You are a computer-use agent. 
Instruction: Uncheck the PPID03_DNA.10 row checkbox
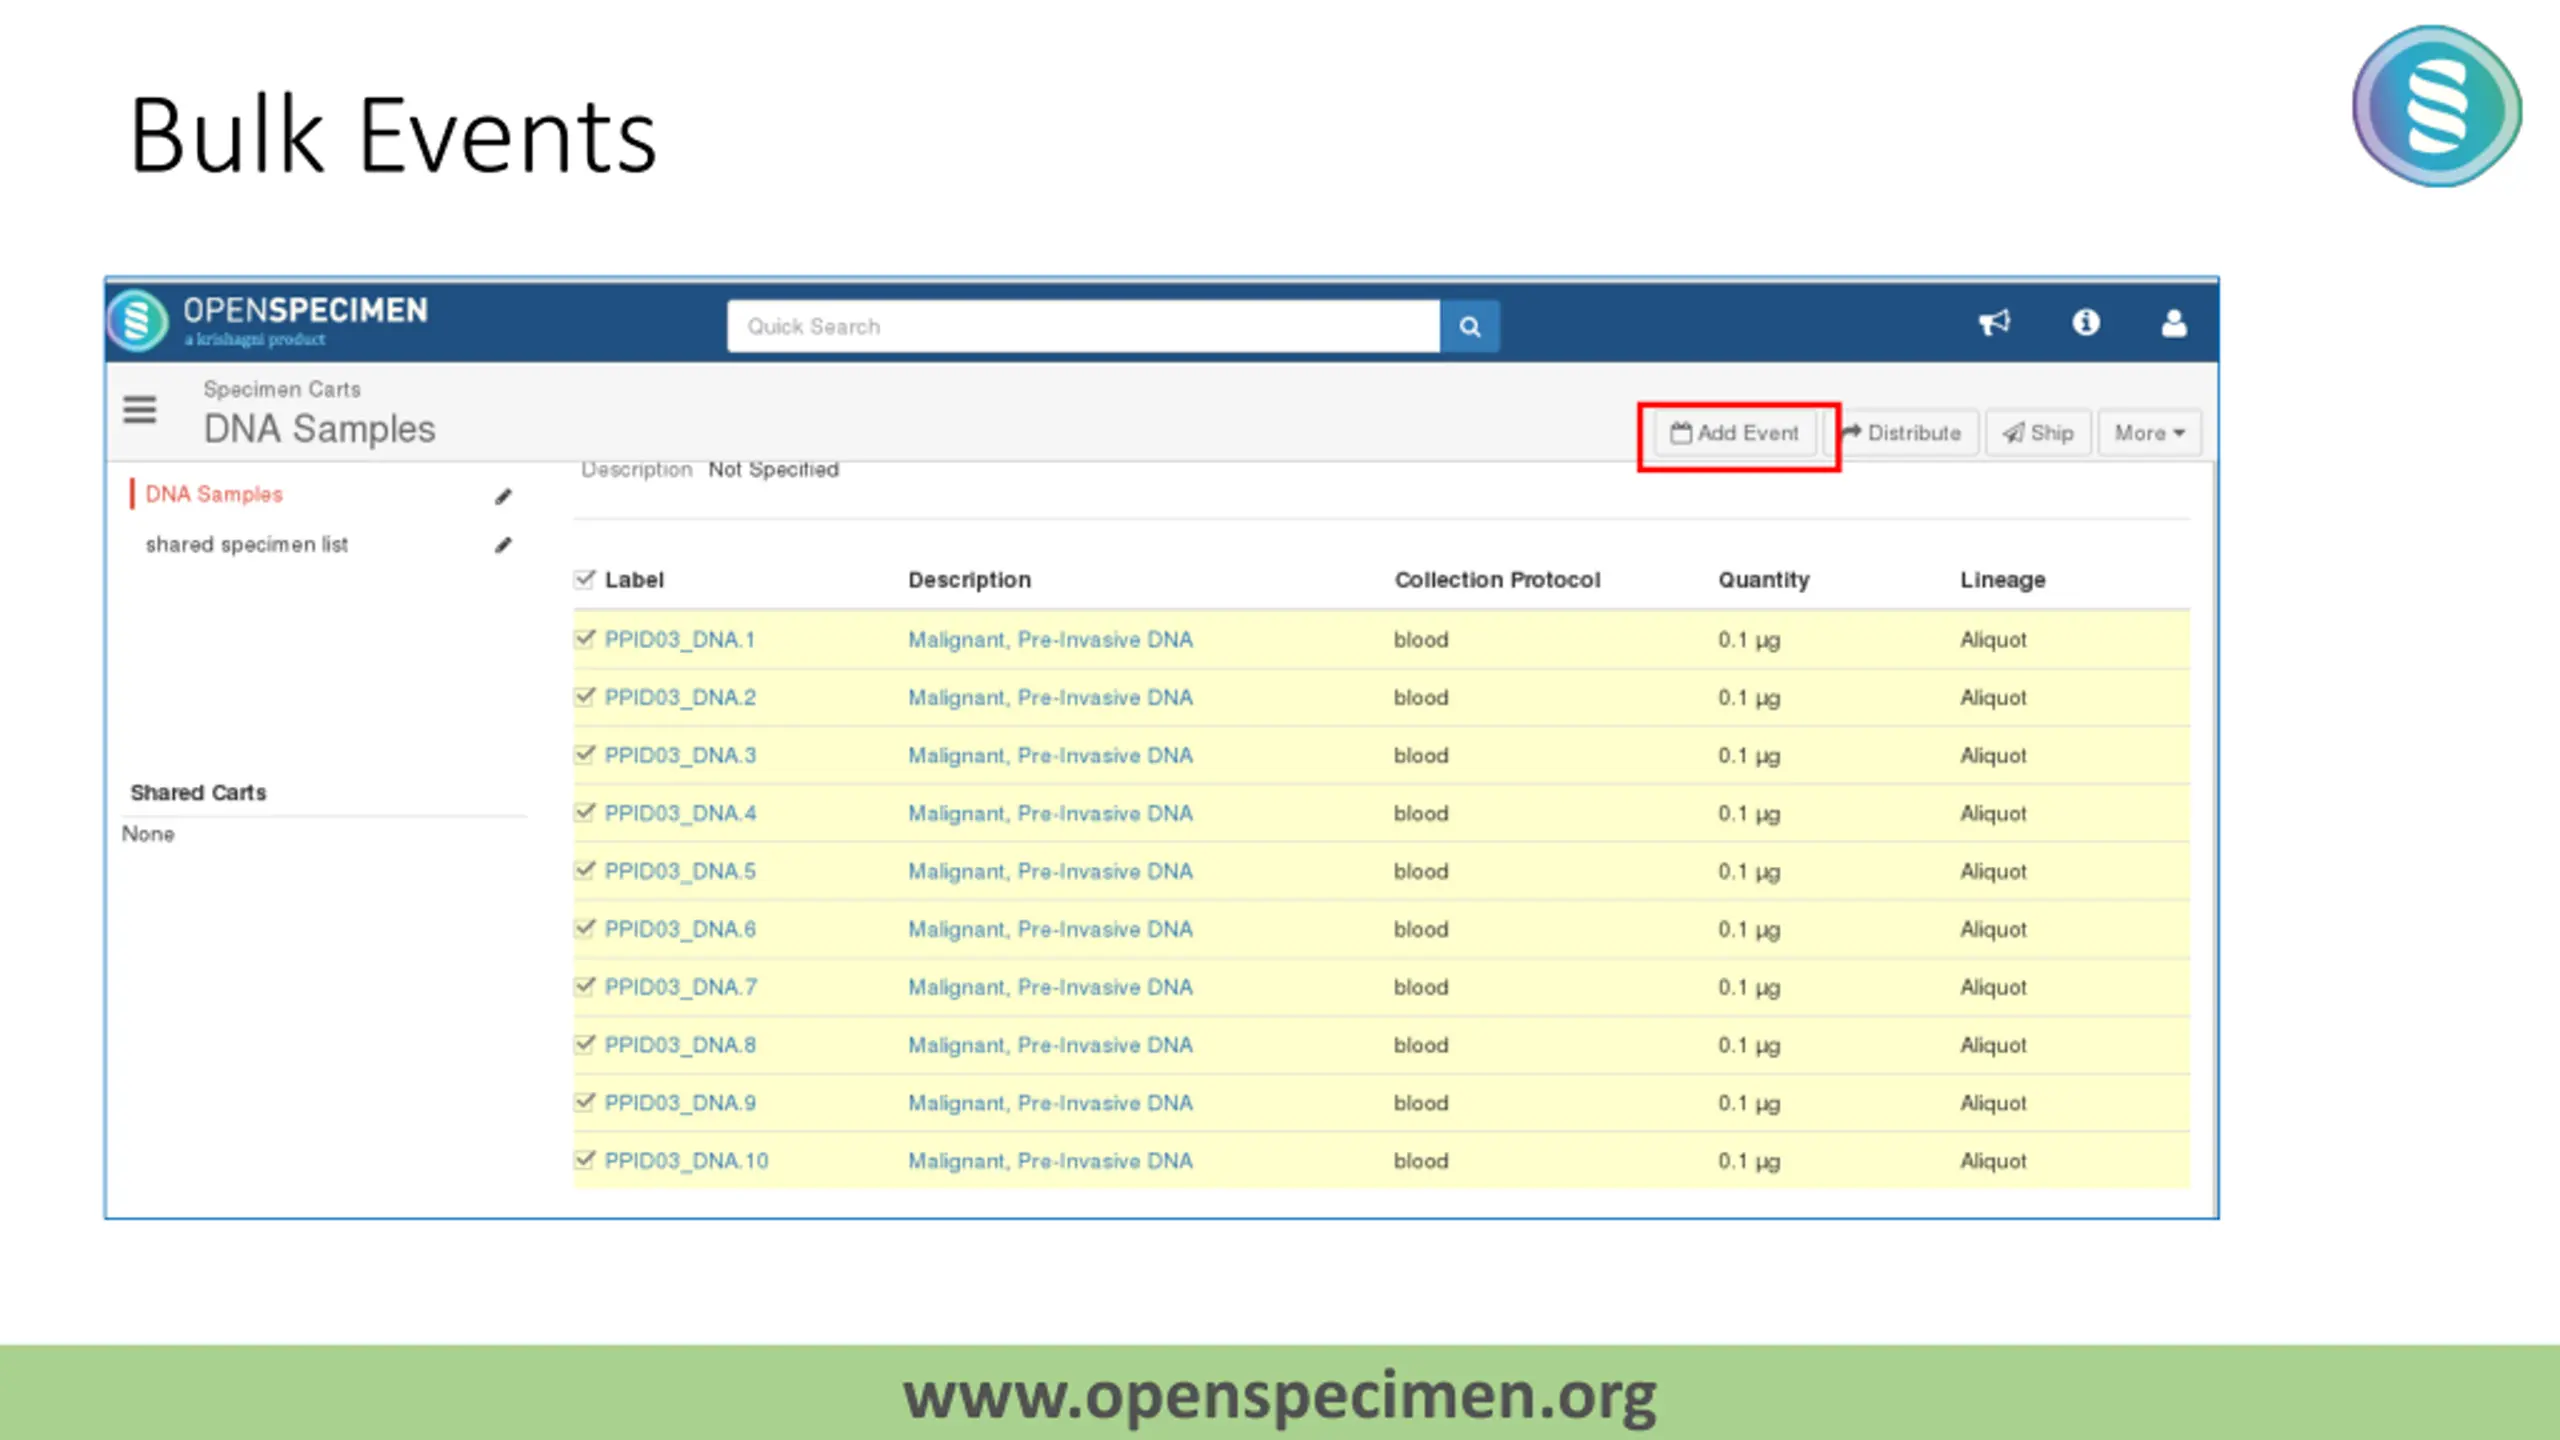tap(585, 1160)
